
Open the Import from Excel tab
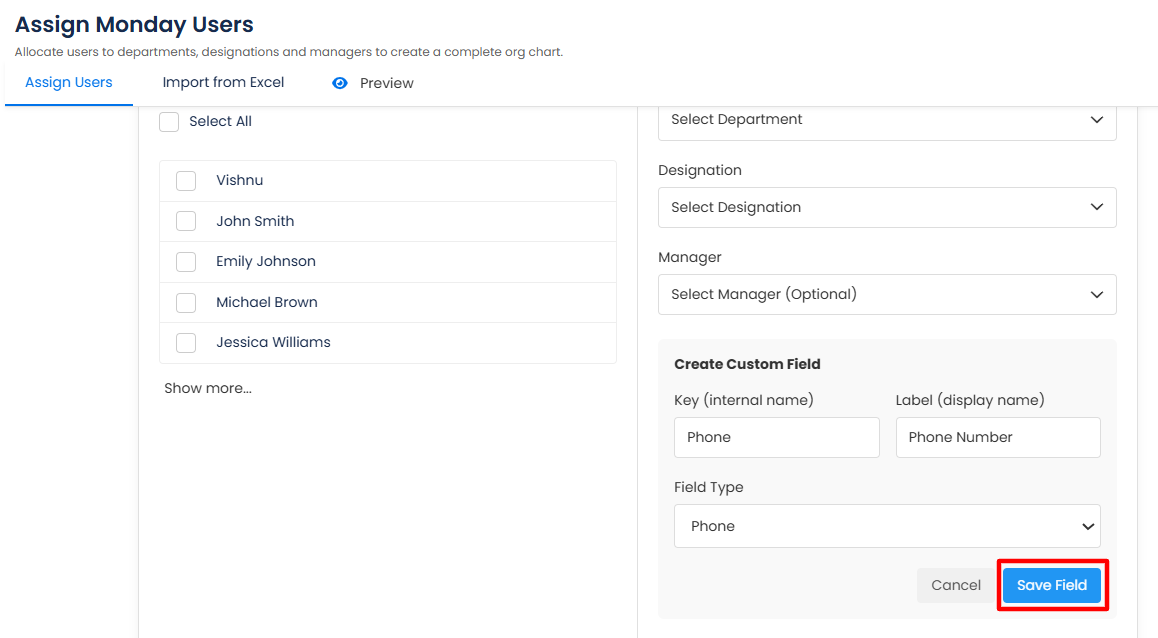click(223, 83)
